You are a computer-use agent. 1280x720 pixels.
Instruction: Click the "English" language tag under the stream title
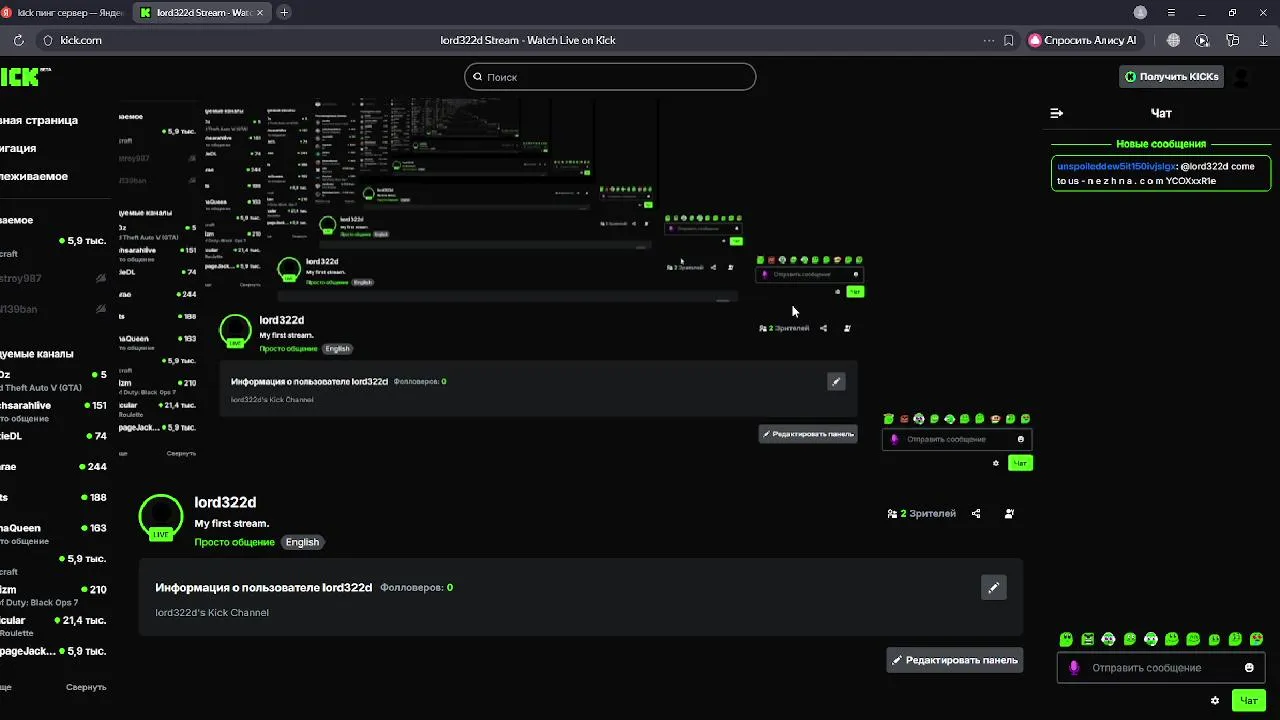[302, 542]
